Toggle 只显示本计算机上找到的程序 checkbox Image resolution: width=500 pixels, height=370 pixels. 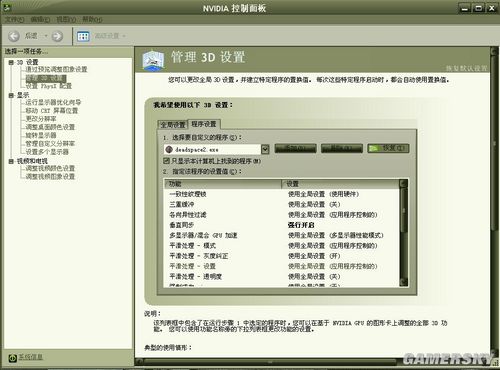point(166,161)
